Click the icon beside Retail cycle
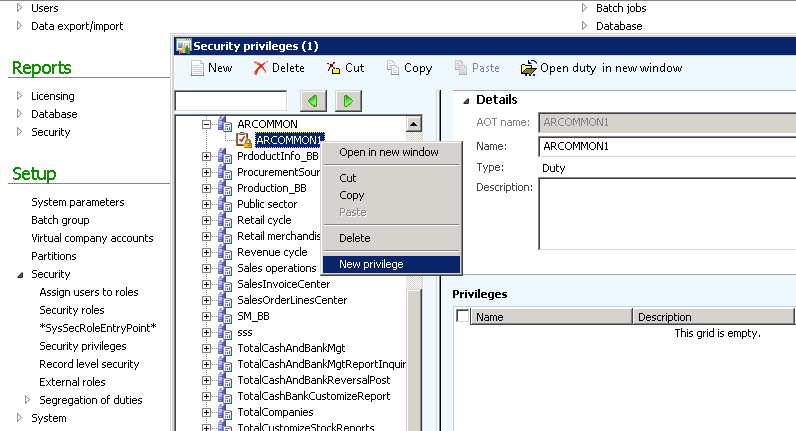 tap(225, 220)
